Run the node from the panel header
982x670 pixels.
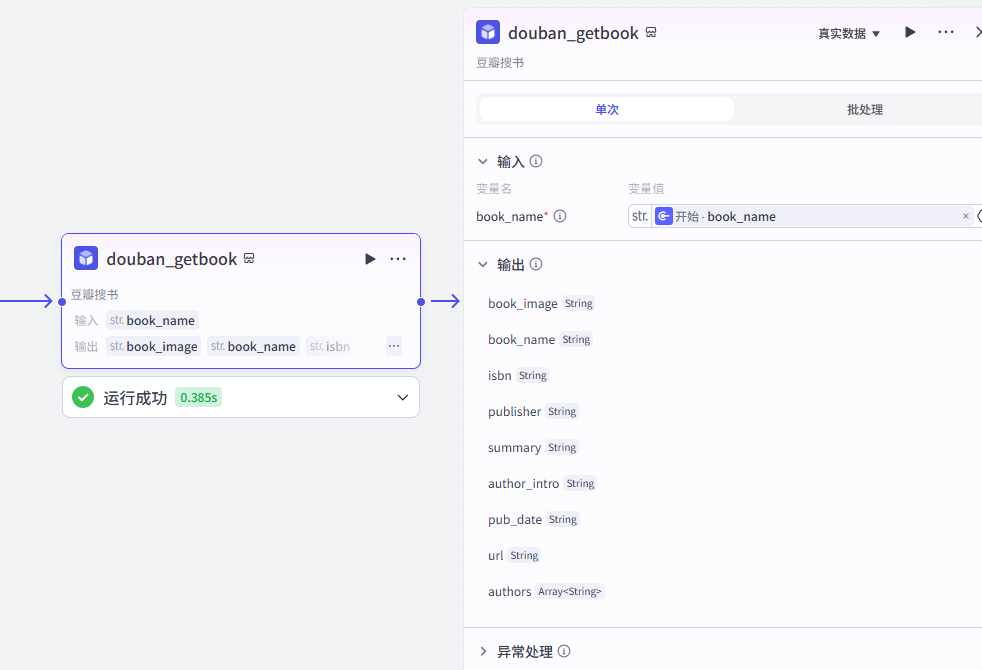click(910, 32)
